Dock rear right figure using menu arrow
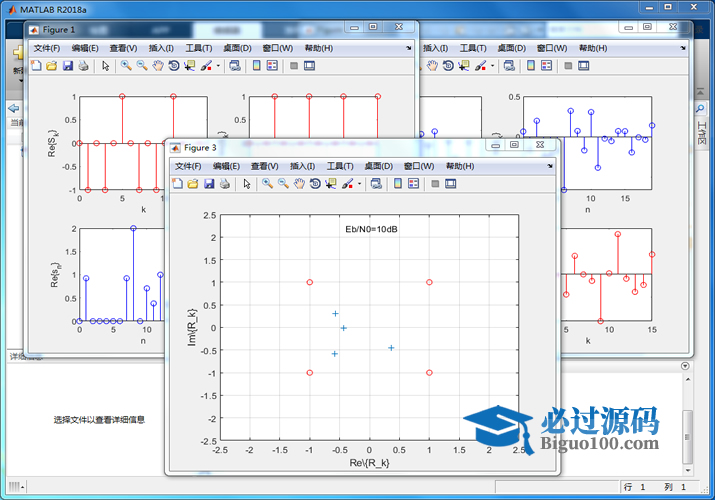Screen dimensions: 715x500 [x=683, y=48]
